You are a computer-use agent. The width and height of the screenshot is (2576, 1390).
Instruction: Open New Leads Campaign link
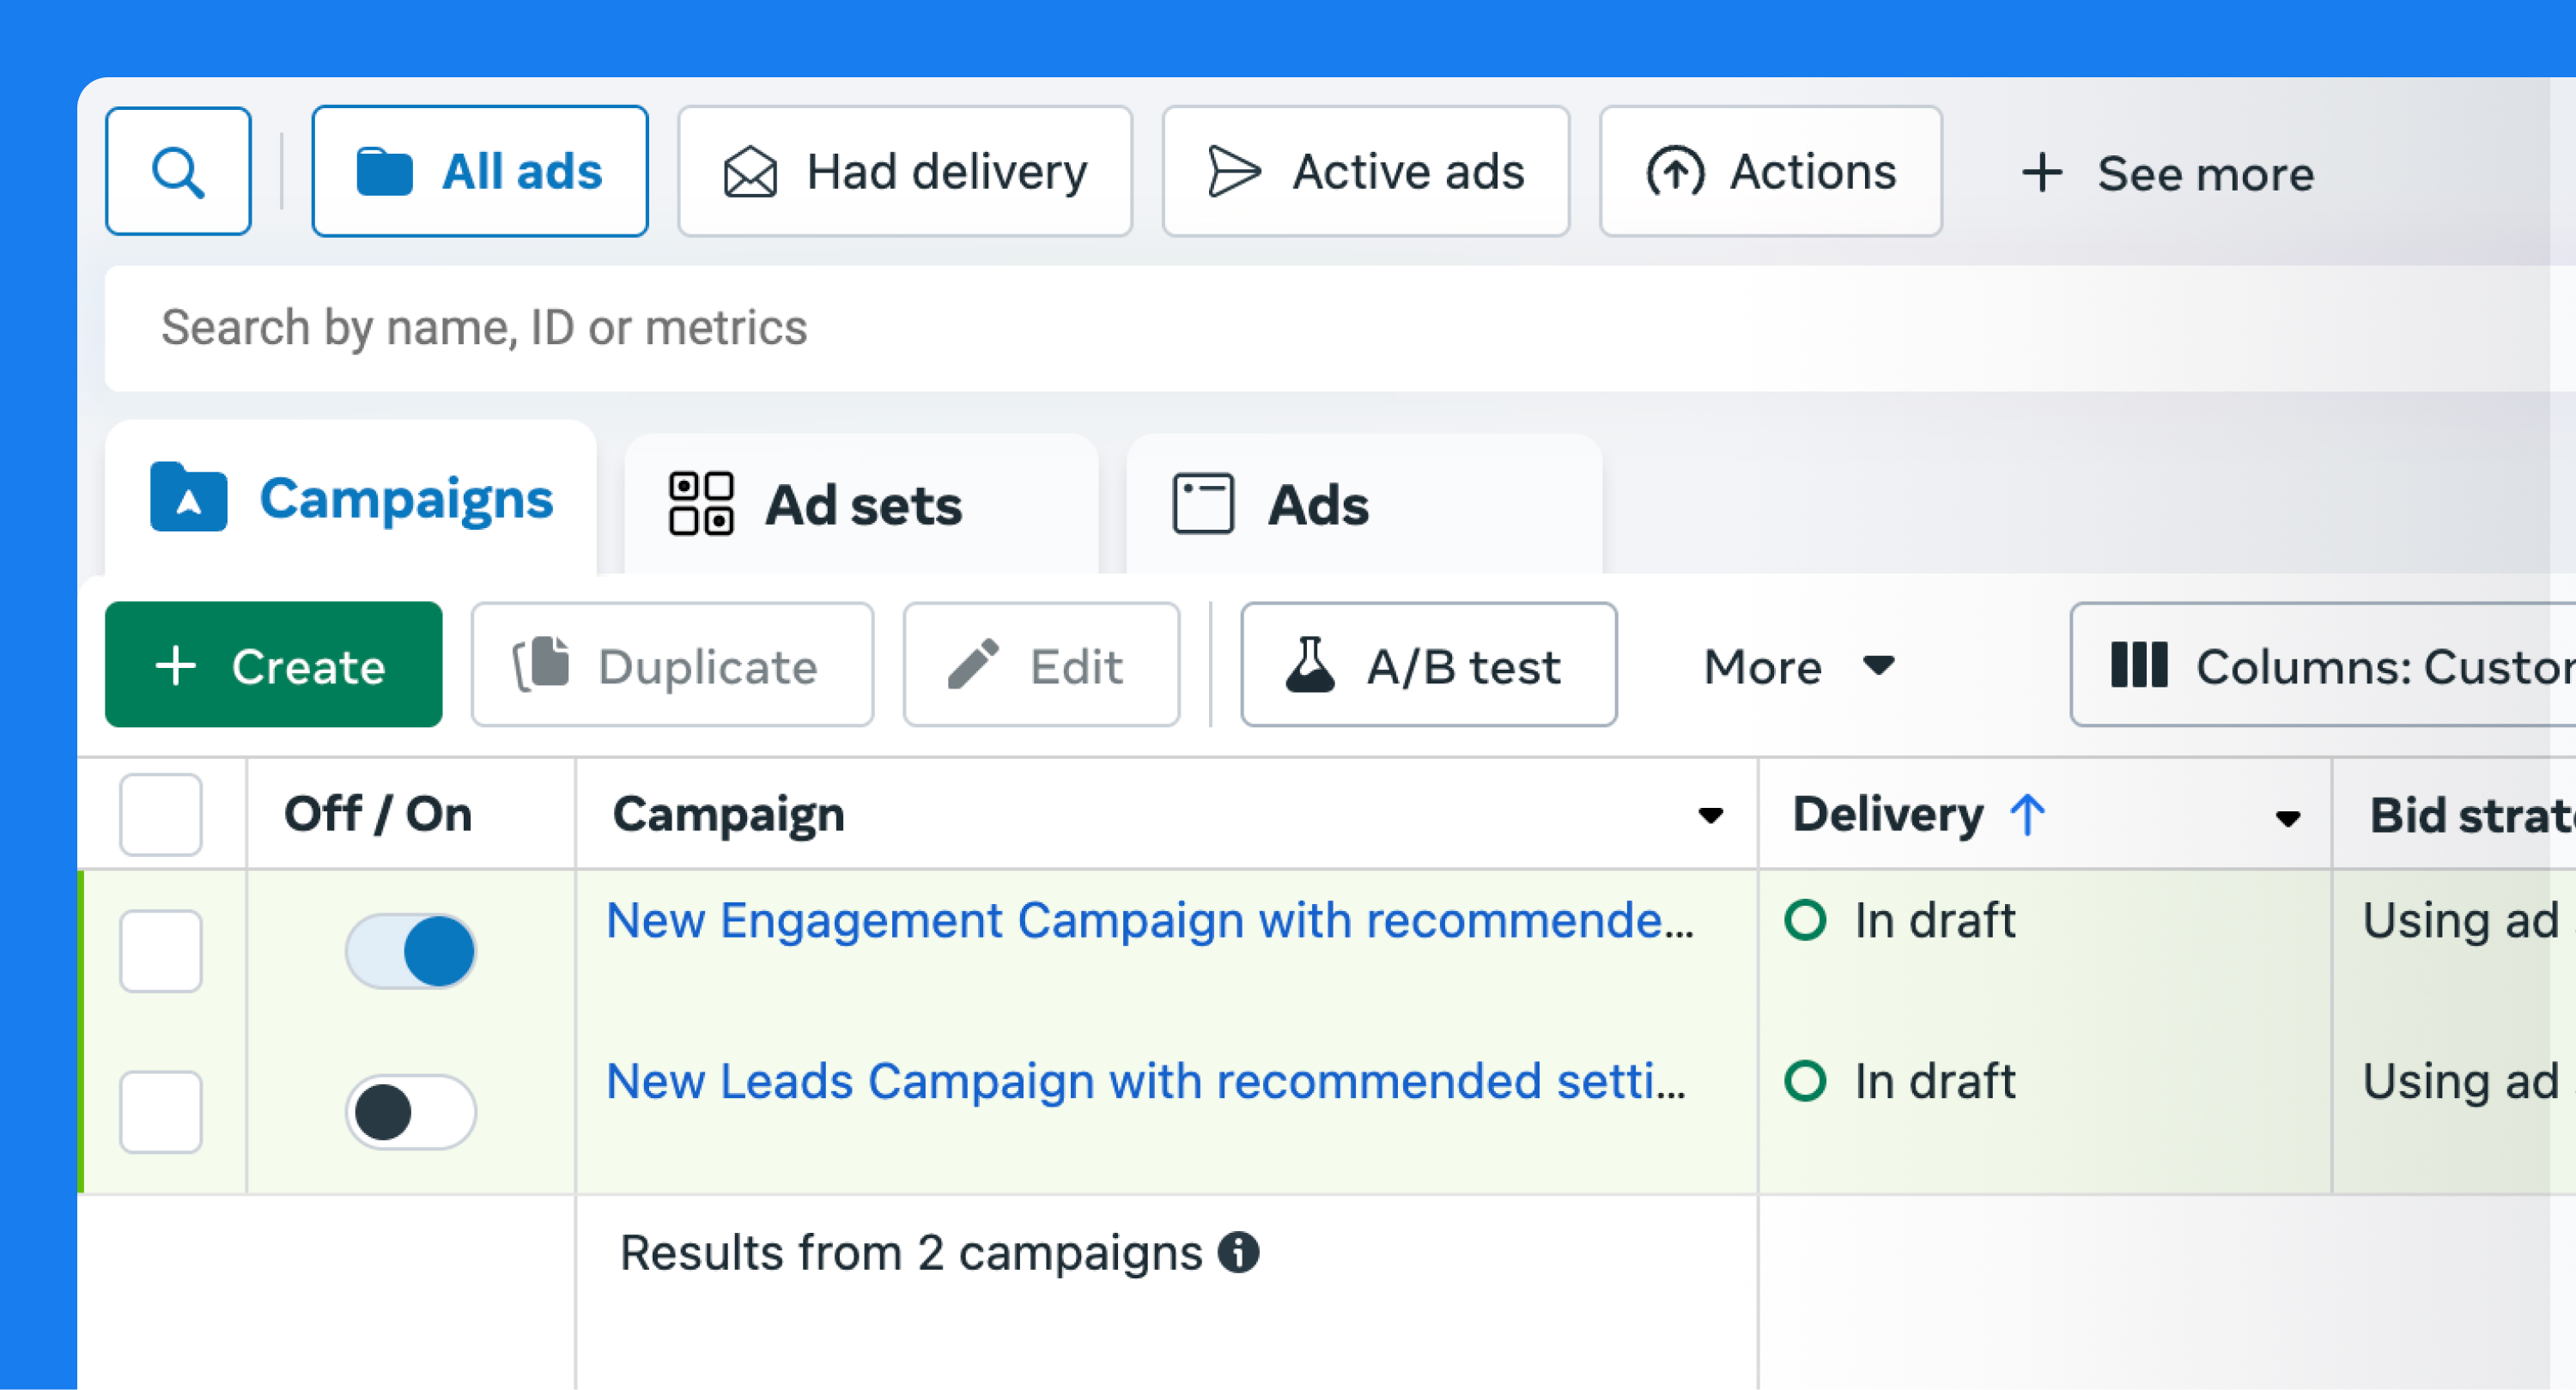pyautogui.click(x=1146, y=1081)
